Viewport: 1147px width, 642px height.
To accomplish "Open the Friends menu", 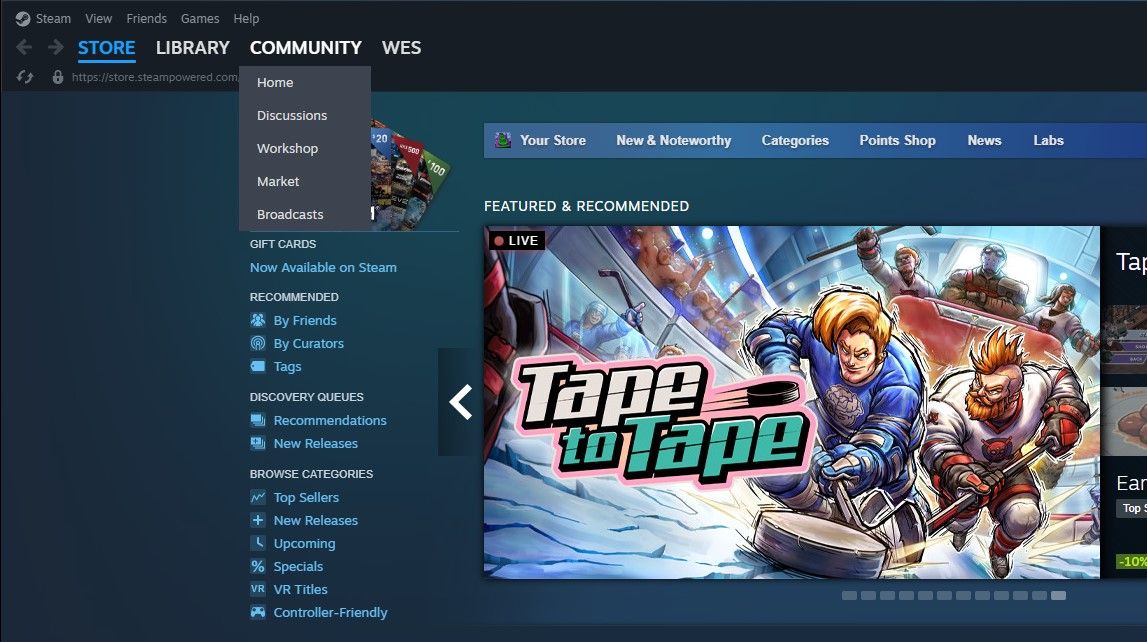I will [146, 19].
